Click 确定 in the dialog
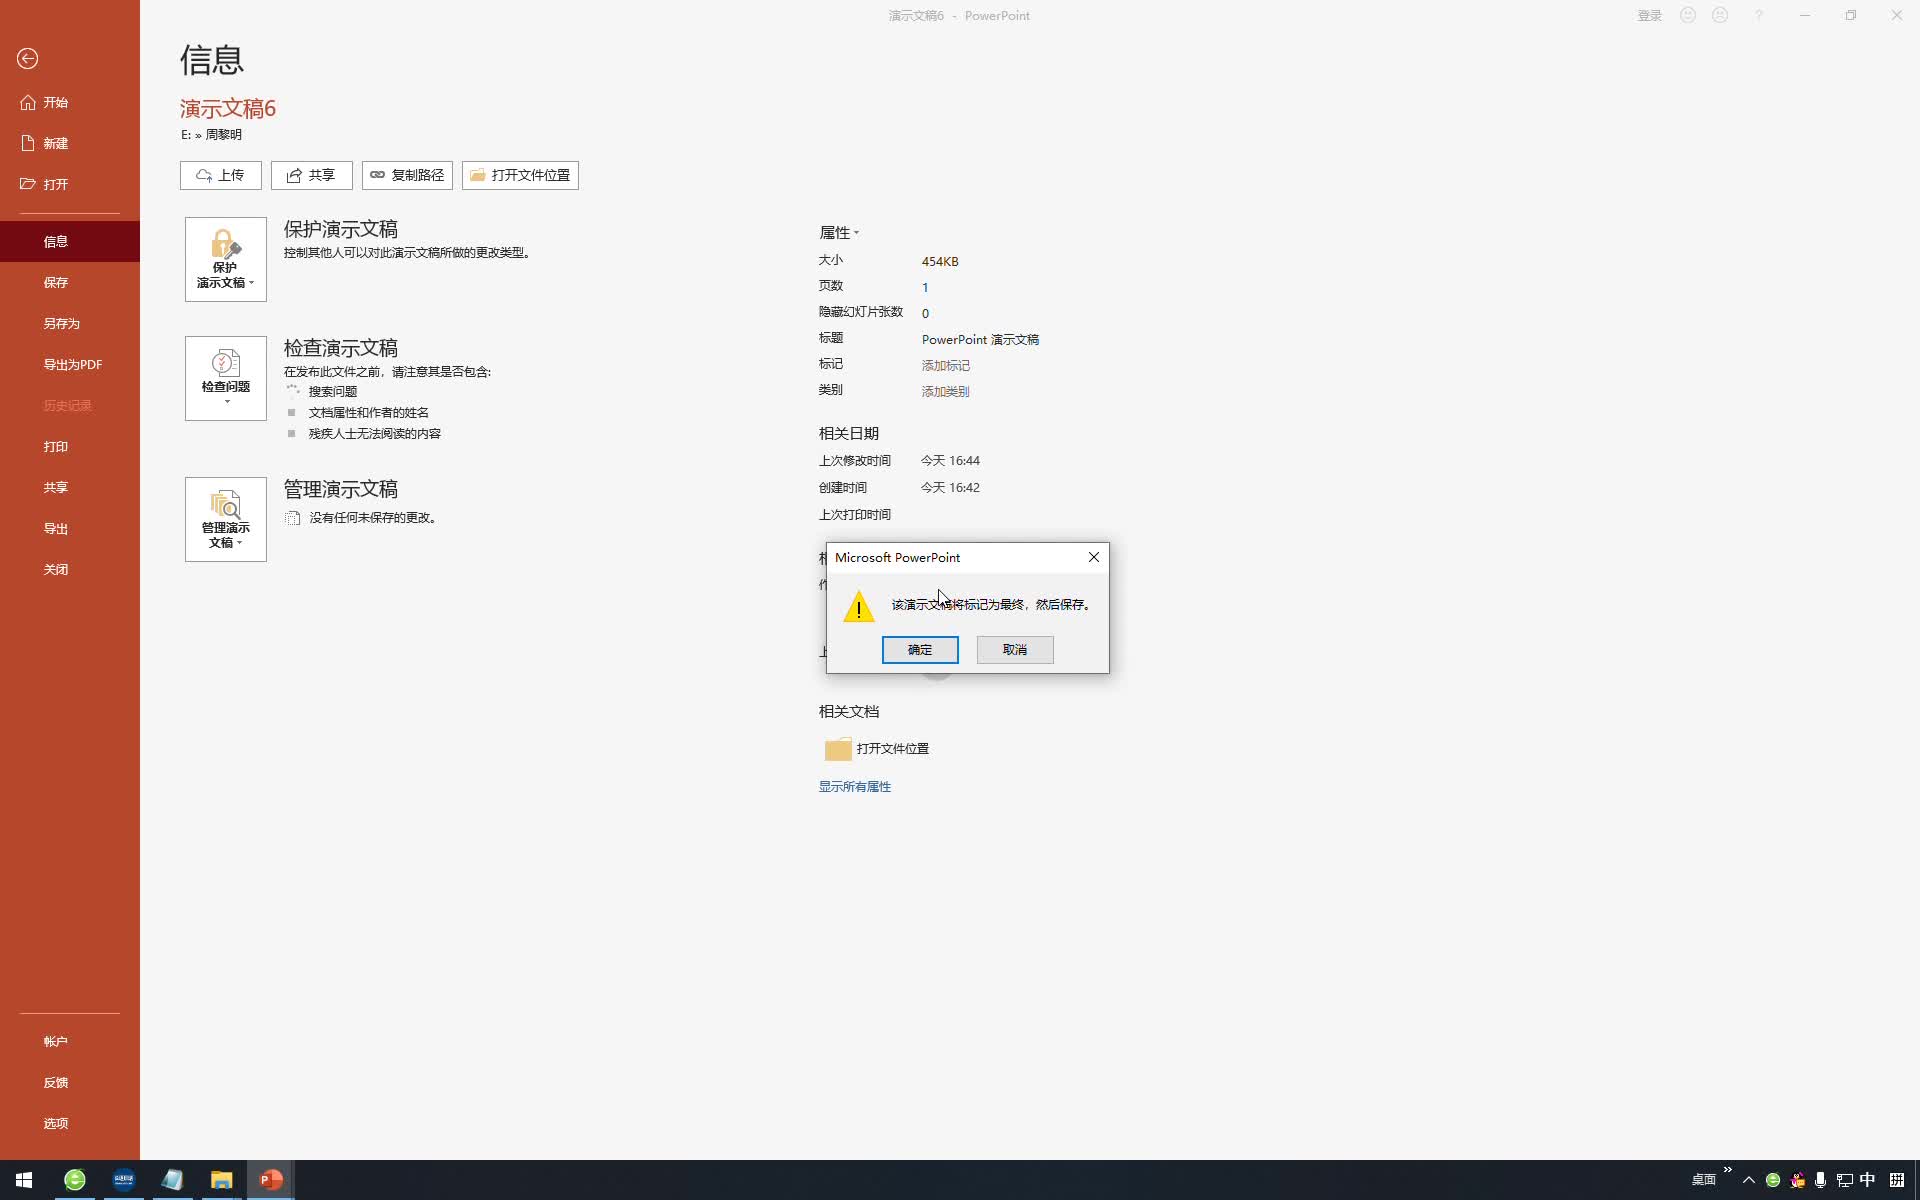1920x1200 pixels. tap(920, 650)
